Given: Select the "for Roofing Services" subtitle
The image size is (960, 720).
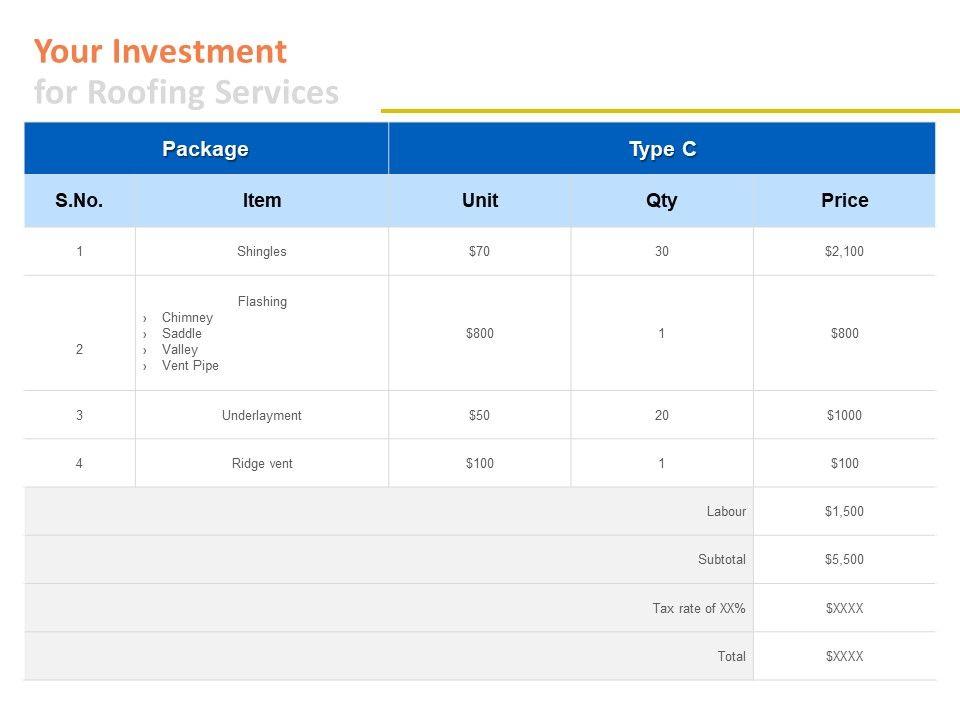Looking at the screenshot, I should click(x=186, y=93).
